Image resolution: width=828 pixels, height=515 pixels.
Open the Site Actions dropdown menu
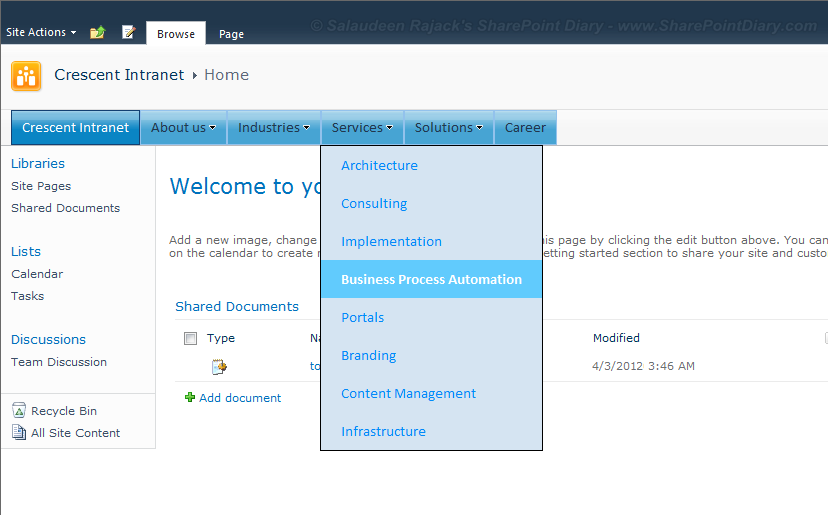pyautogui.click(x=41, y=32)
